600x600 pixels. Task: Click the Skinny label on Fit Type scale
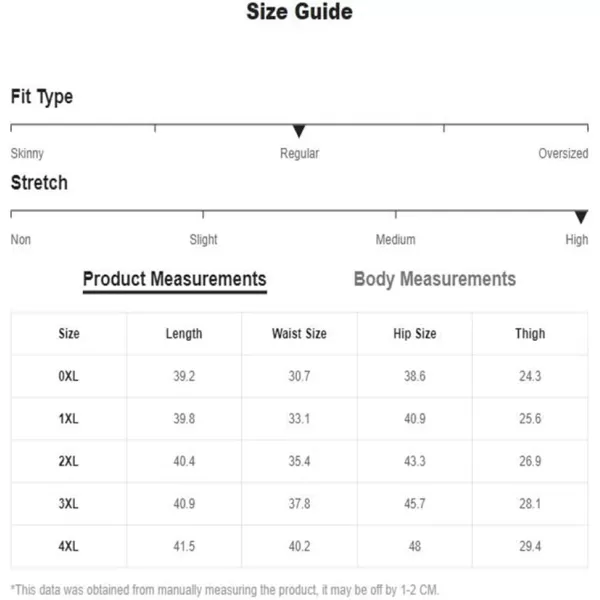(27, 153)
